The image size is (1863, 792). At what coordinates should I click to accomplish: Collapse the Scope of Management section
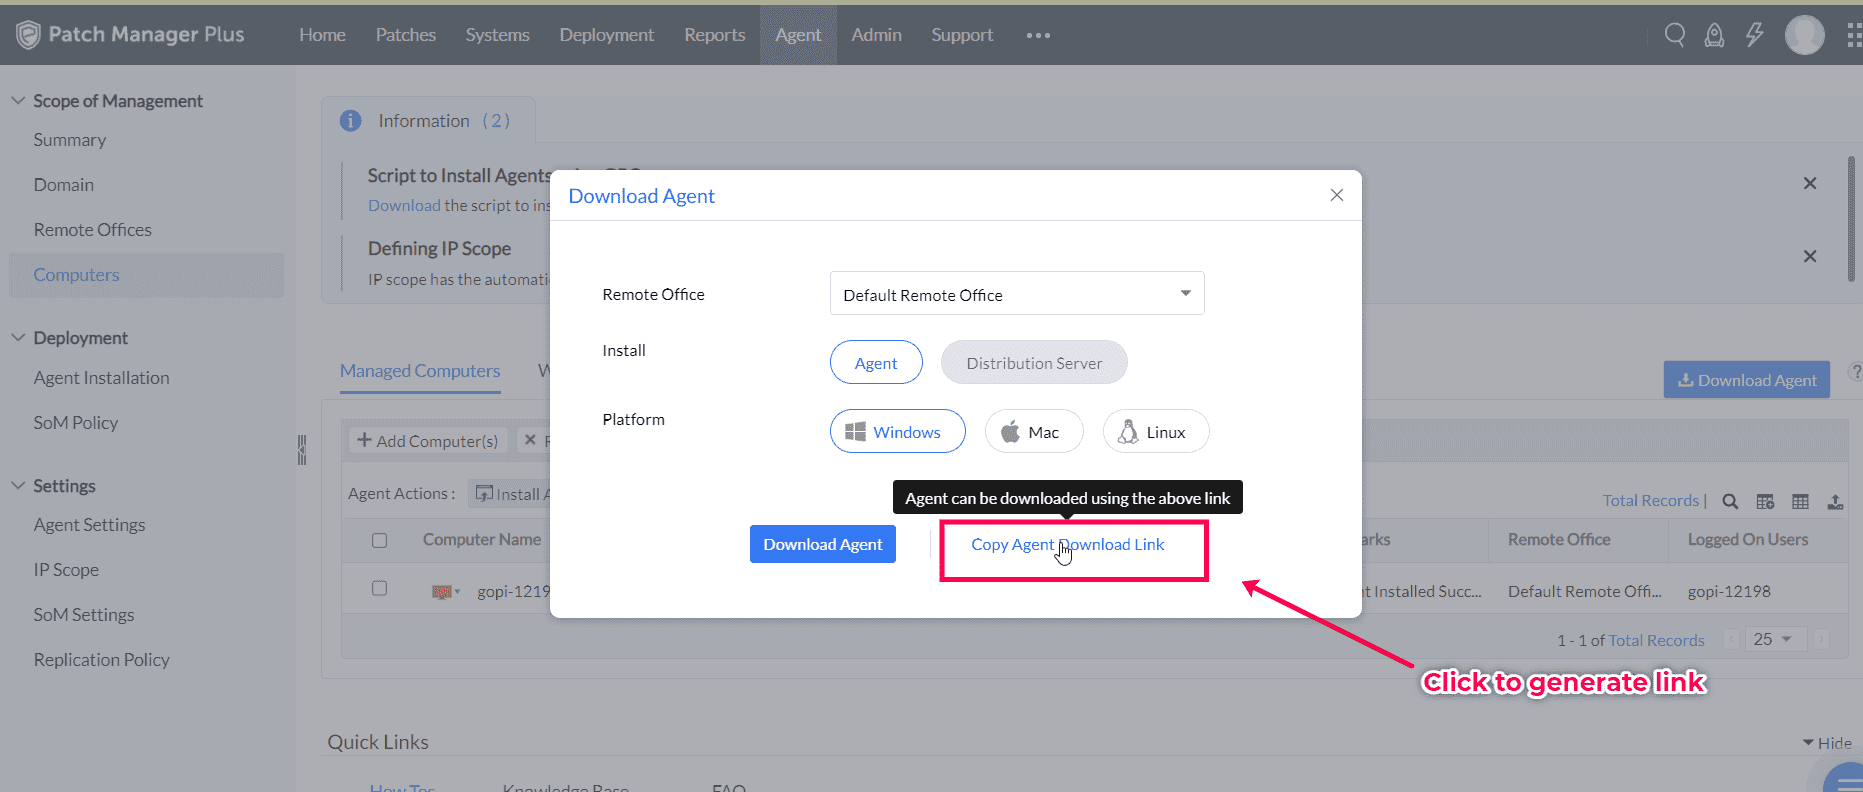(x=18, y=100)
